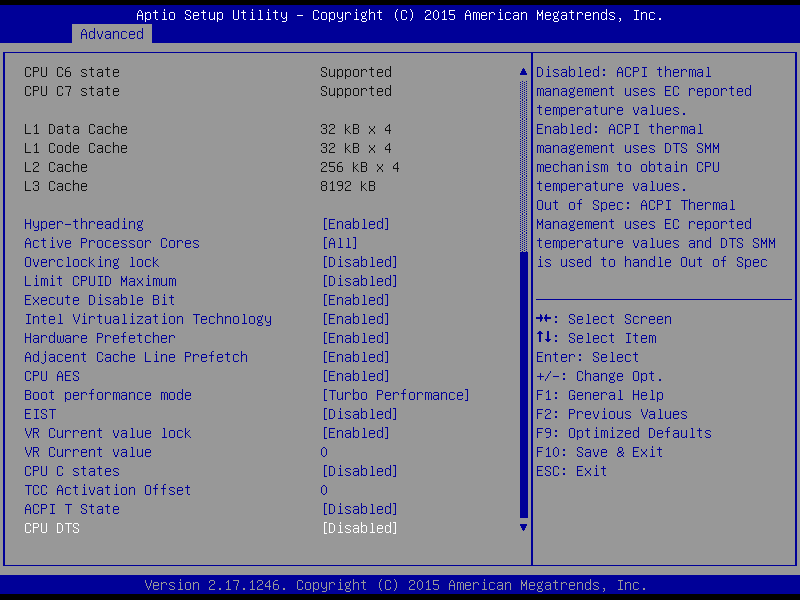Select the ACPI T State option

click(x=72, y=509)
